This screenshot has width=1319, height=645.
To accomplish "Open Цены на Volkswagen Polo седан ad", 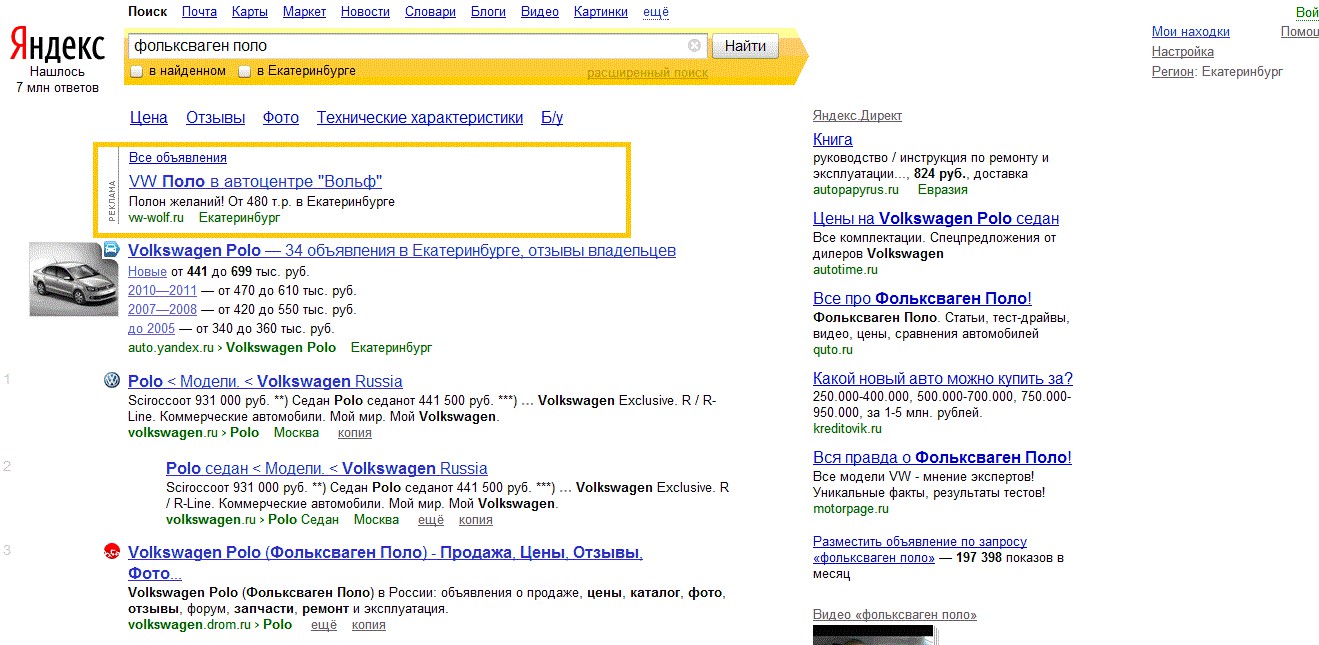I will pos(936,218).
